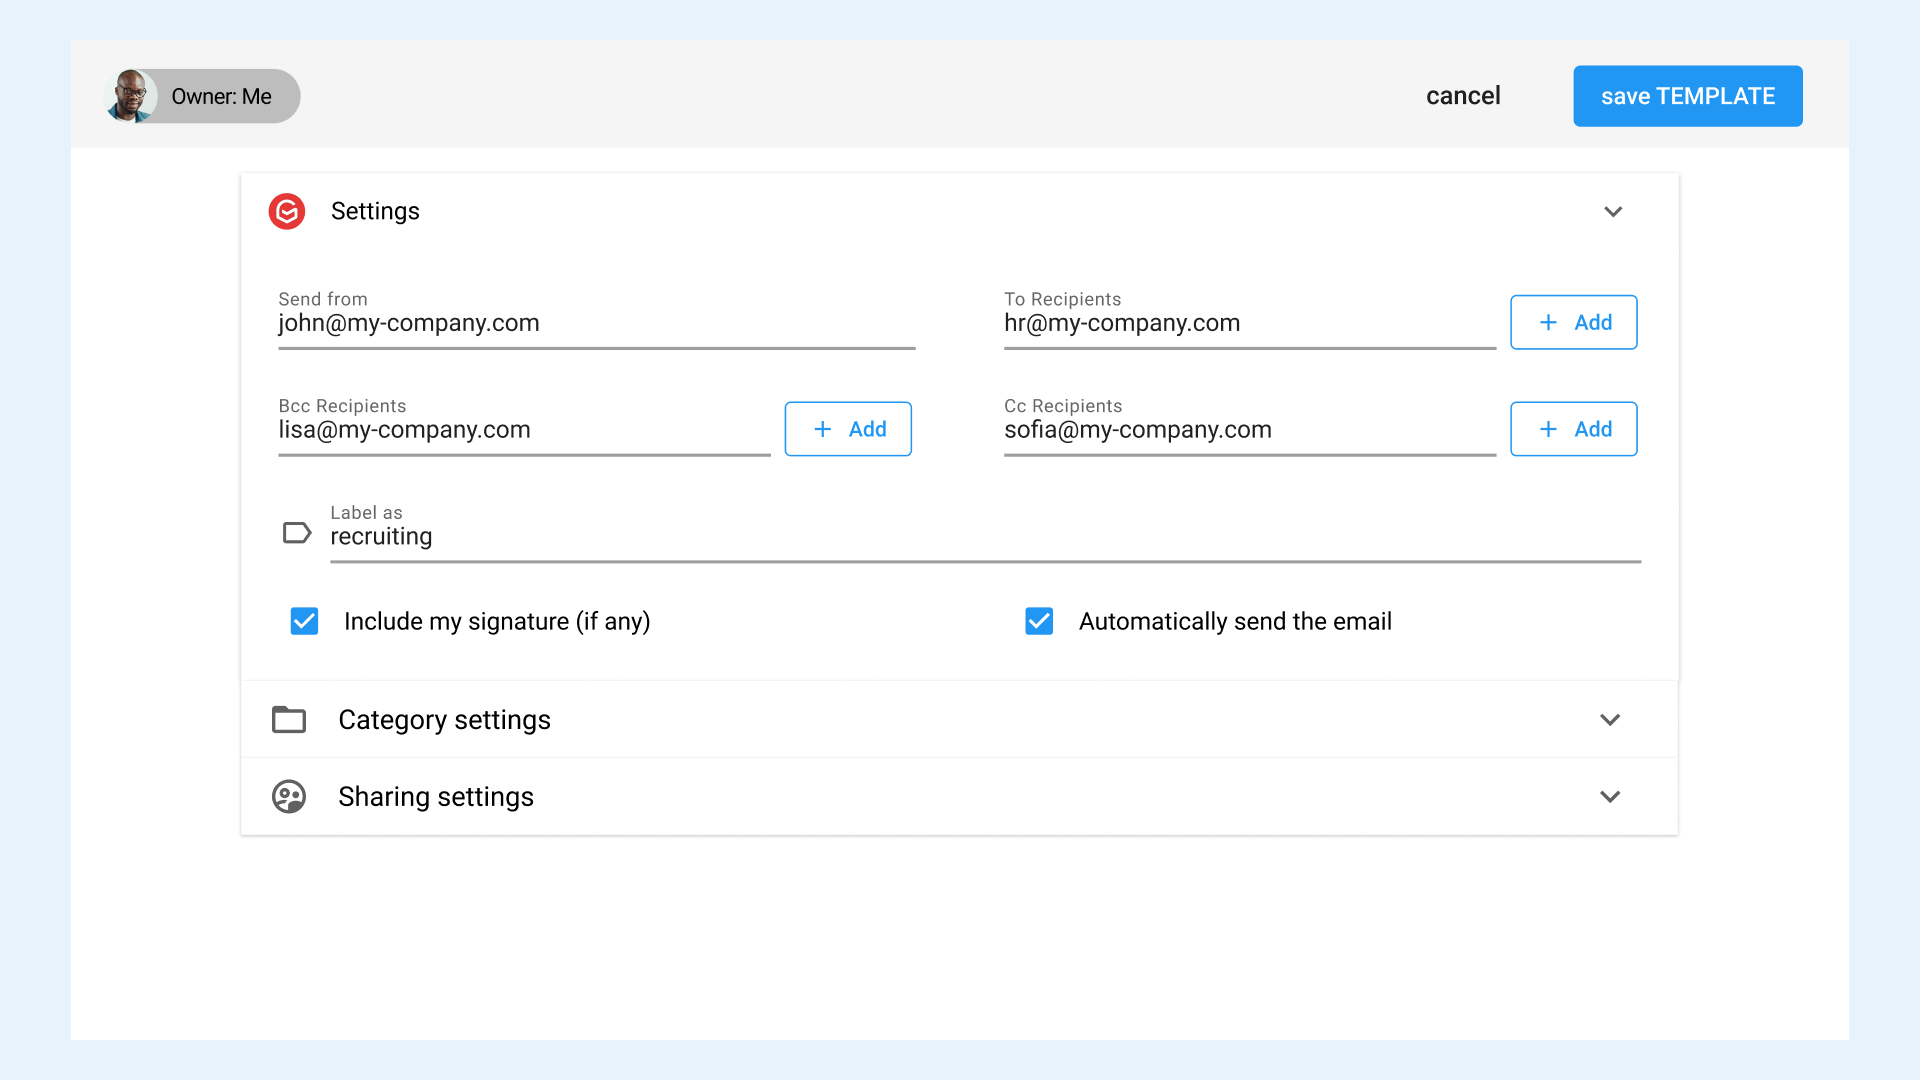1920x1080 pixels.
Task: Focus the To Recipients input field
Action: [x=1248, y=324]
